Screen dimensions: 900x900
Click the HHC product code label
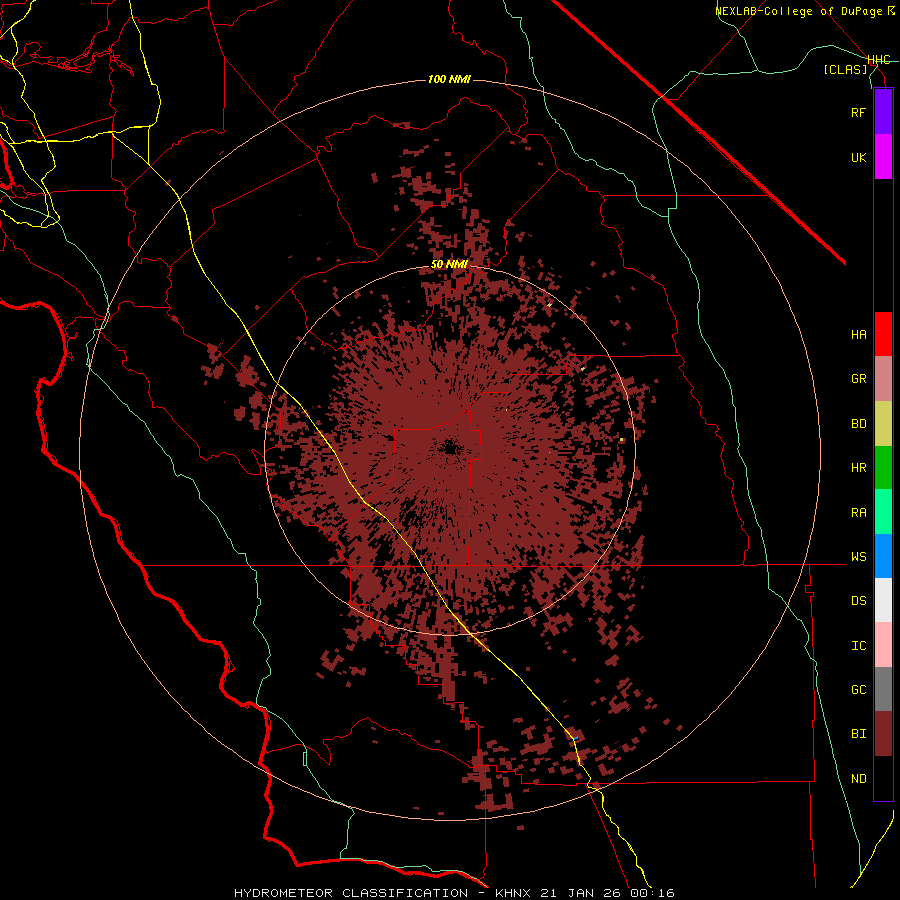point(879,60)
